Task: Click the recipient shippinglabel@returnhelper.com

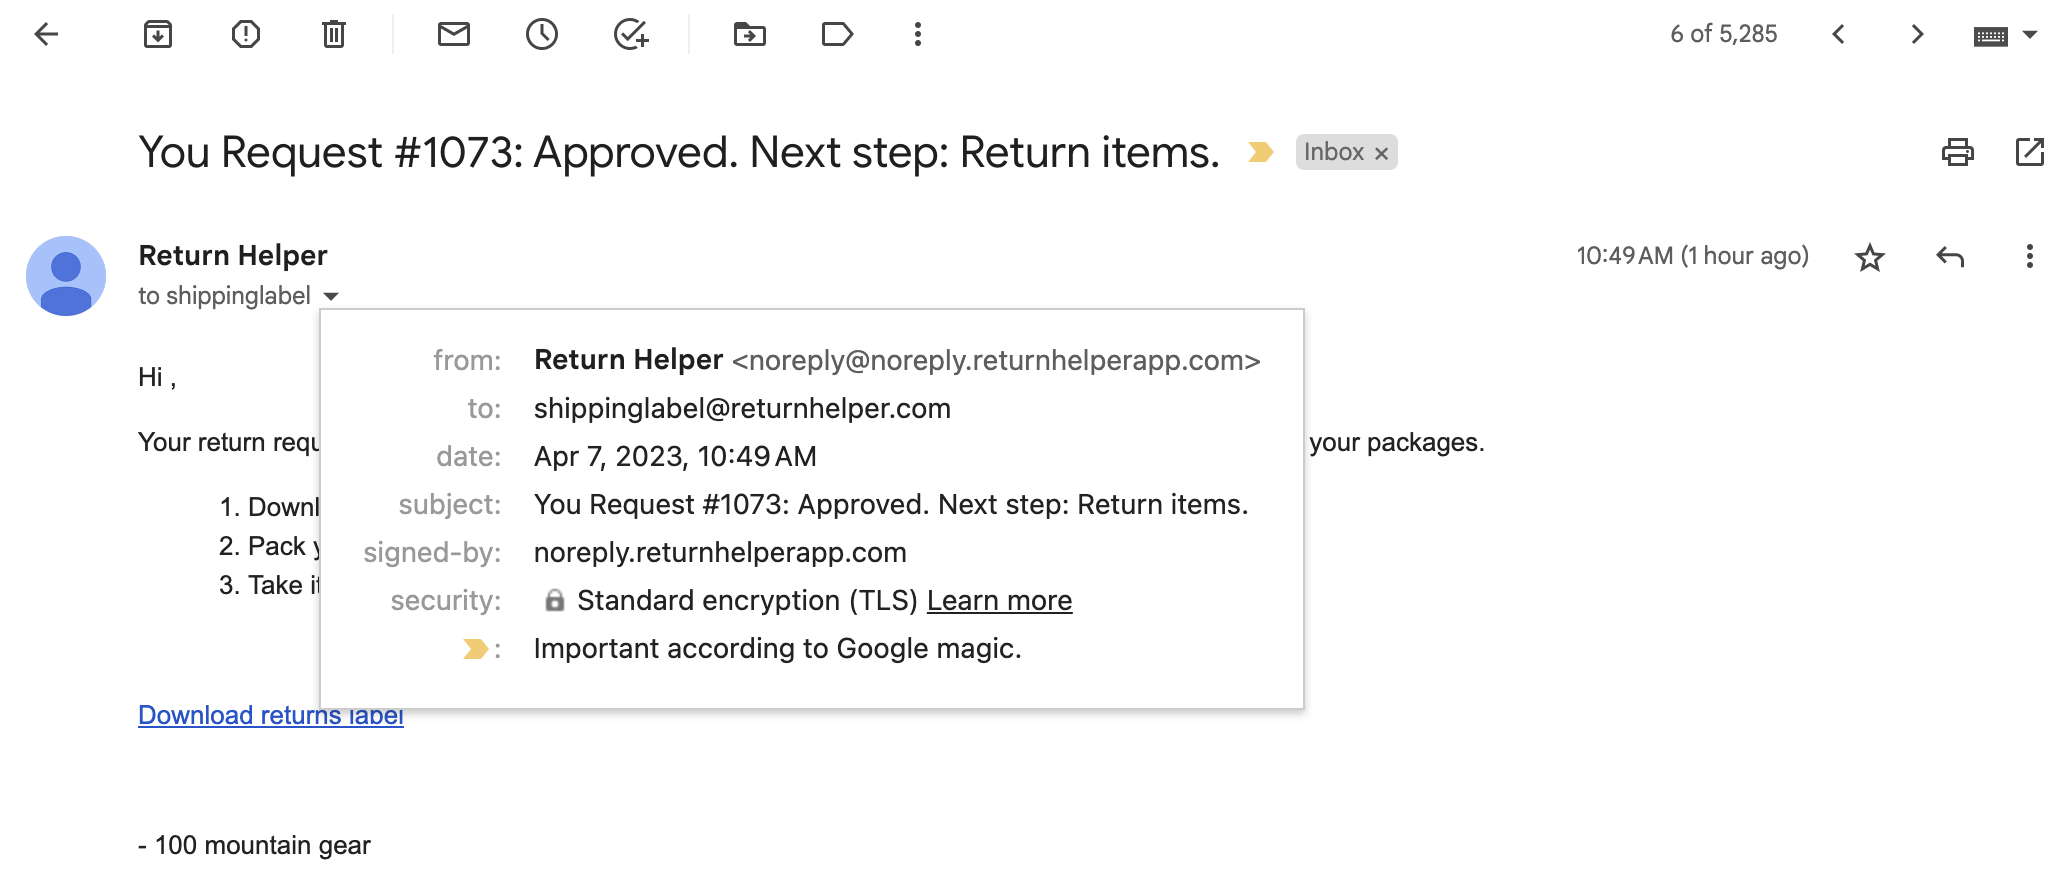Action: (742, 408)
